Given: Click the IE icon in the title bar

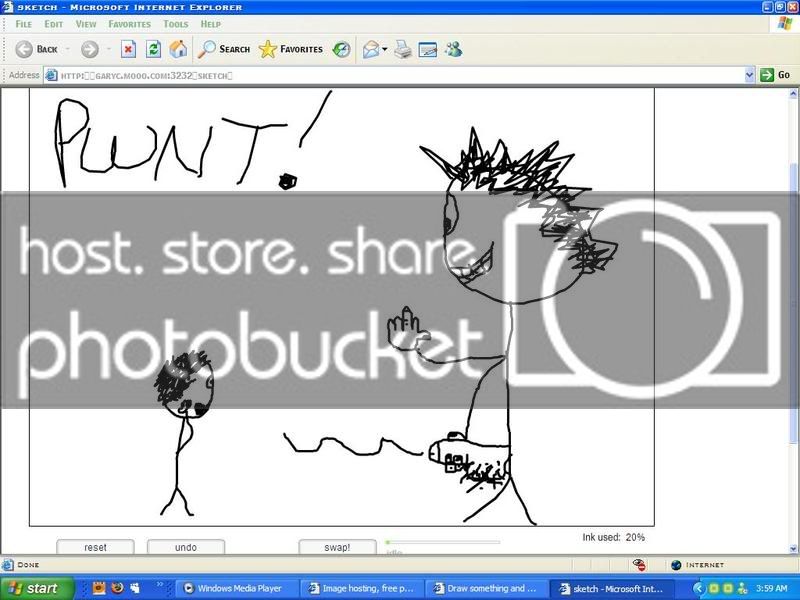Looking at the screenshot, I should click(x=8, y=7).
